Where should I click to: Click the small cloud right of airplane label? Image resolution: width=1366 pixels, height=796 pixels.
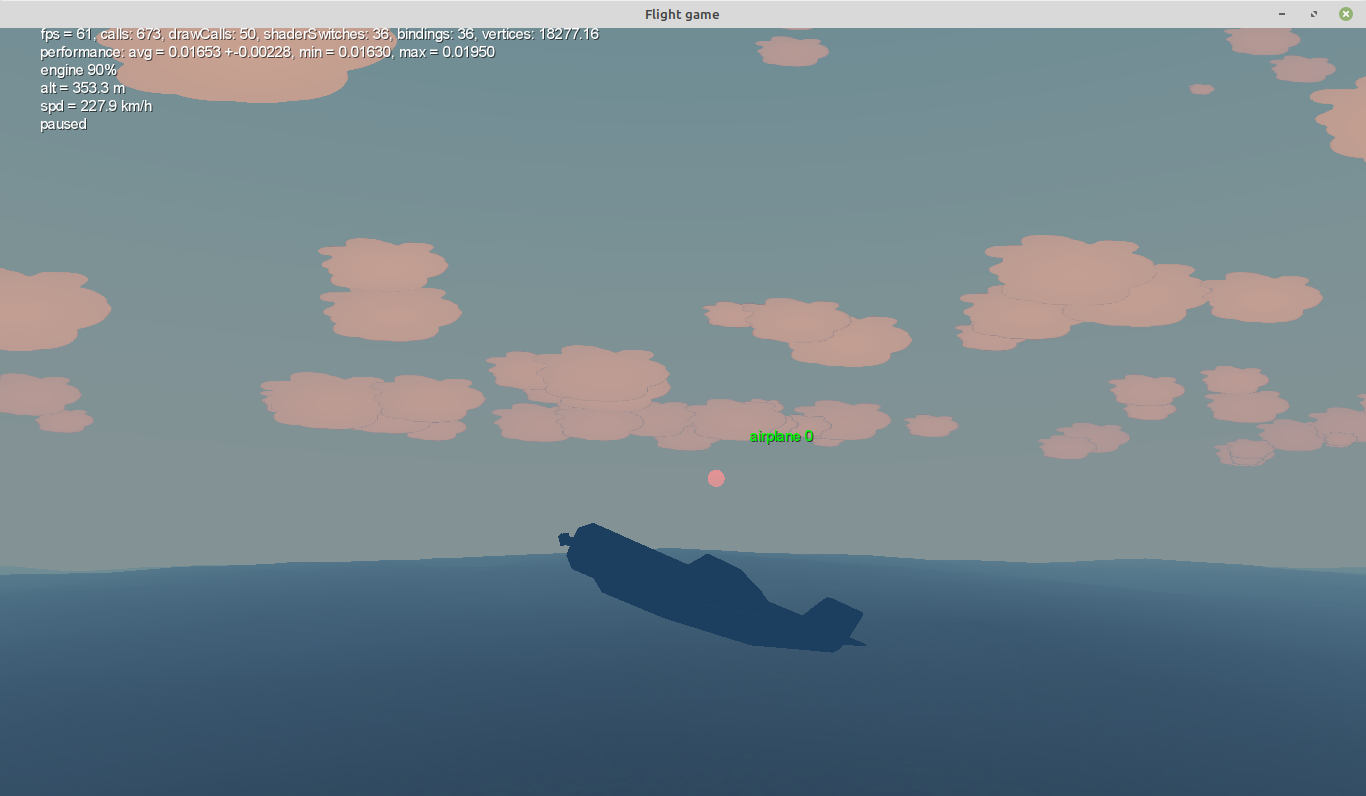(x=931, y=426)
